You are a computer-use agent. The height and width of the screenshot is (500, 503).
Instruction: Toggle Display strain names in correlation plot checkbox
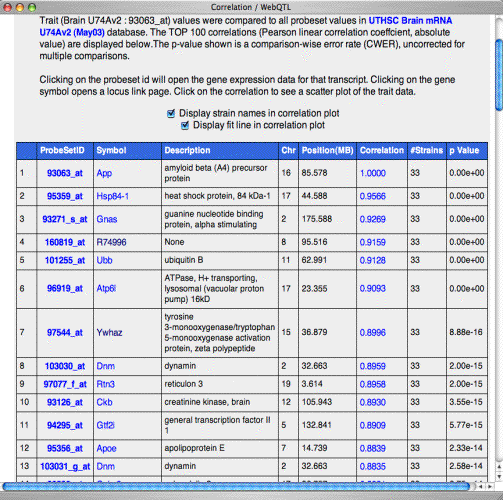click(171, 114)
